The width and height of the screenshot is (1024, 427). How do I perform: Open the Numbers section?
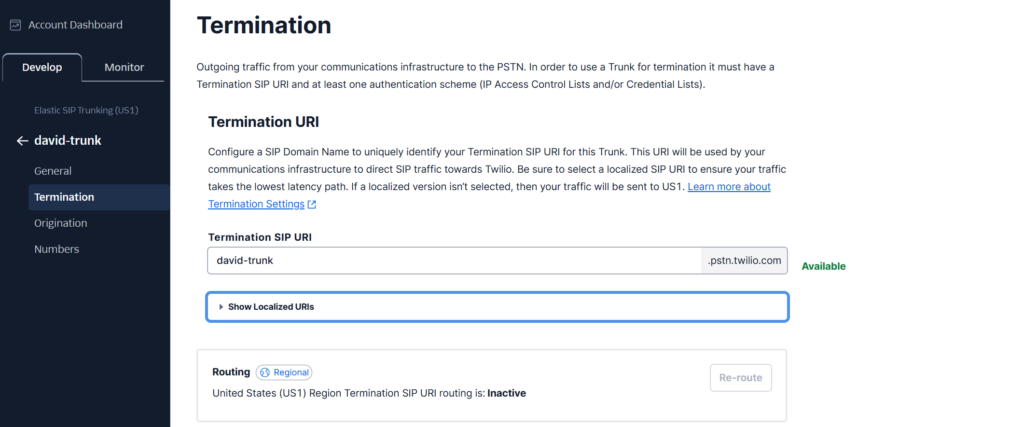(57, 249)
